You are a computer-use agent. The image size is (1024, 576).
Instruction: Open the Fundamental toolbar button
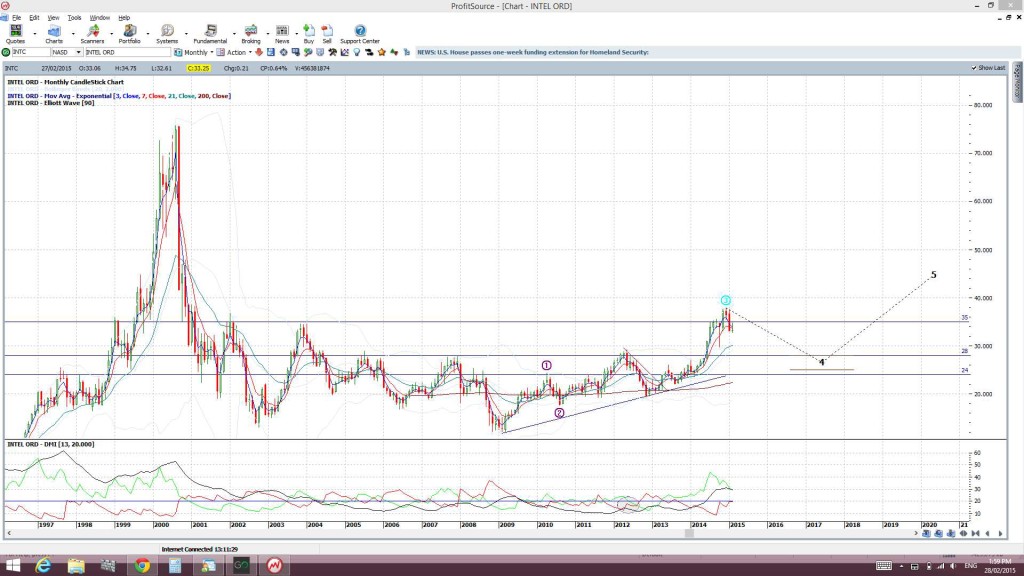click(x=210, y=34)
